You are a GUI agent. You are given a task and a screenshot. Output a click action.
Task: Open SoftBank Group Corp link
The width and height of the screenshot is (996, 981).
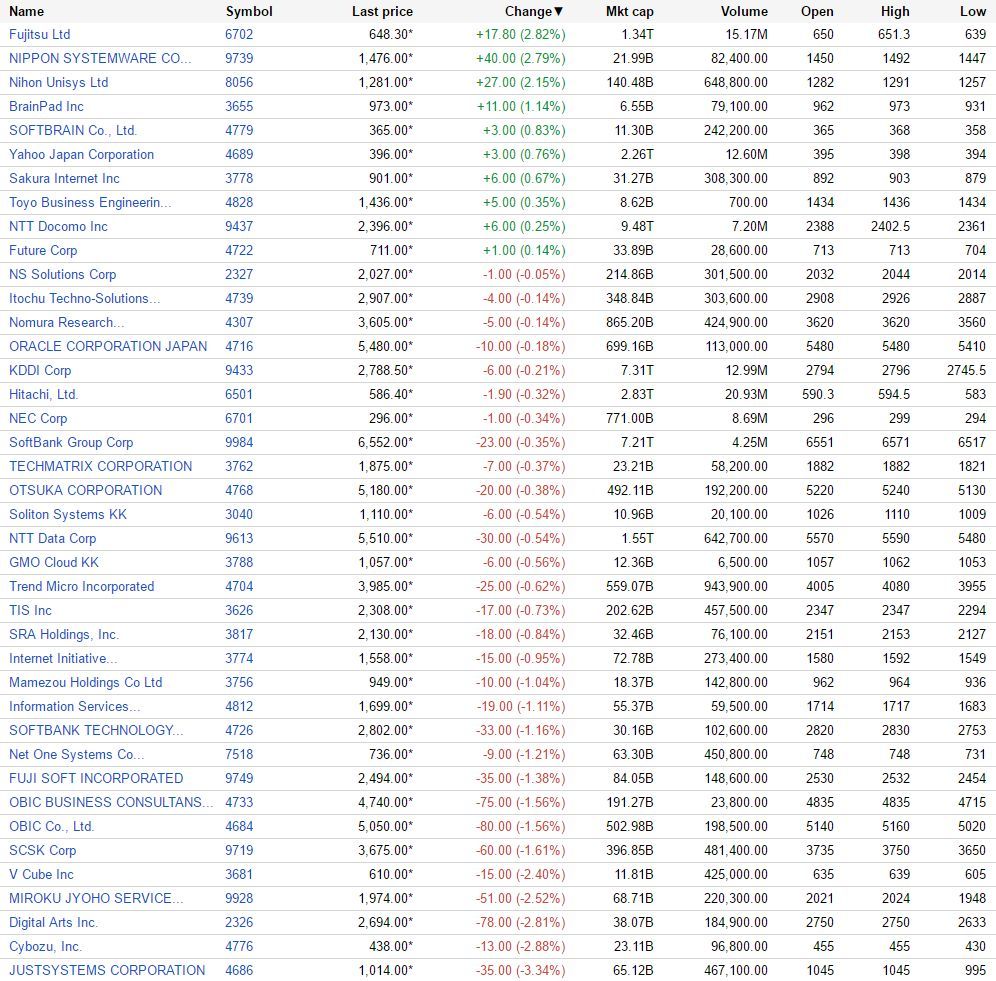71,442
